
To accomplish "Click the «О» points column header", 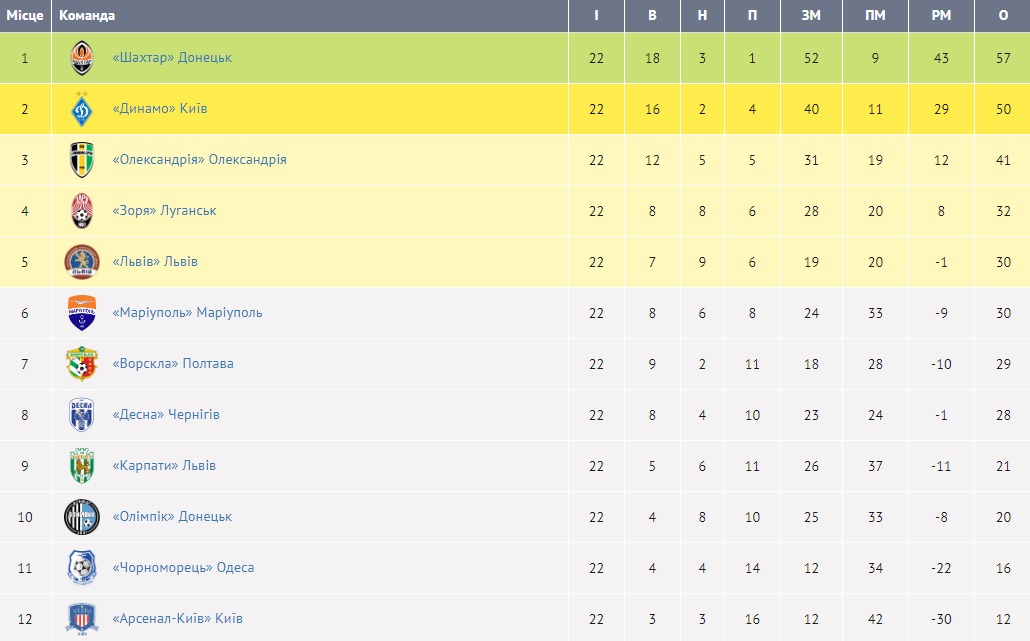I will pyautogui.click(x=1003, y=16).
